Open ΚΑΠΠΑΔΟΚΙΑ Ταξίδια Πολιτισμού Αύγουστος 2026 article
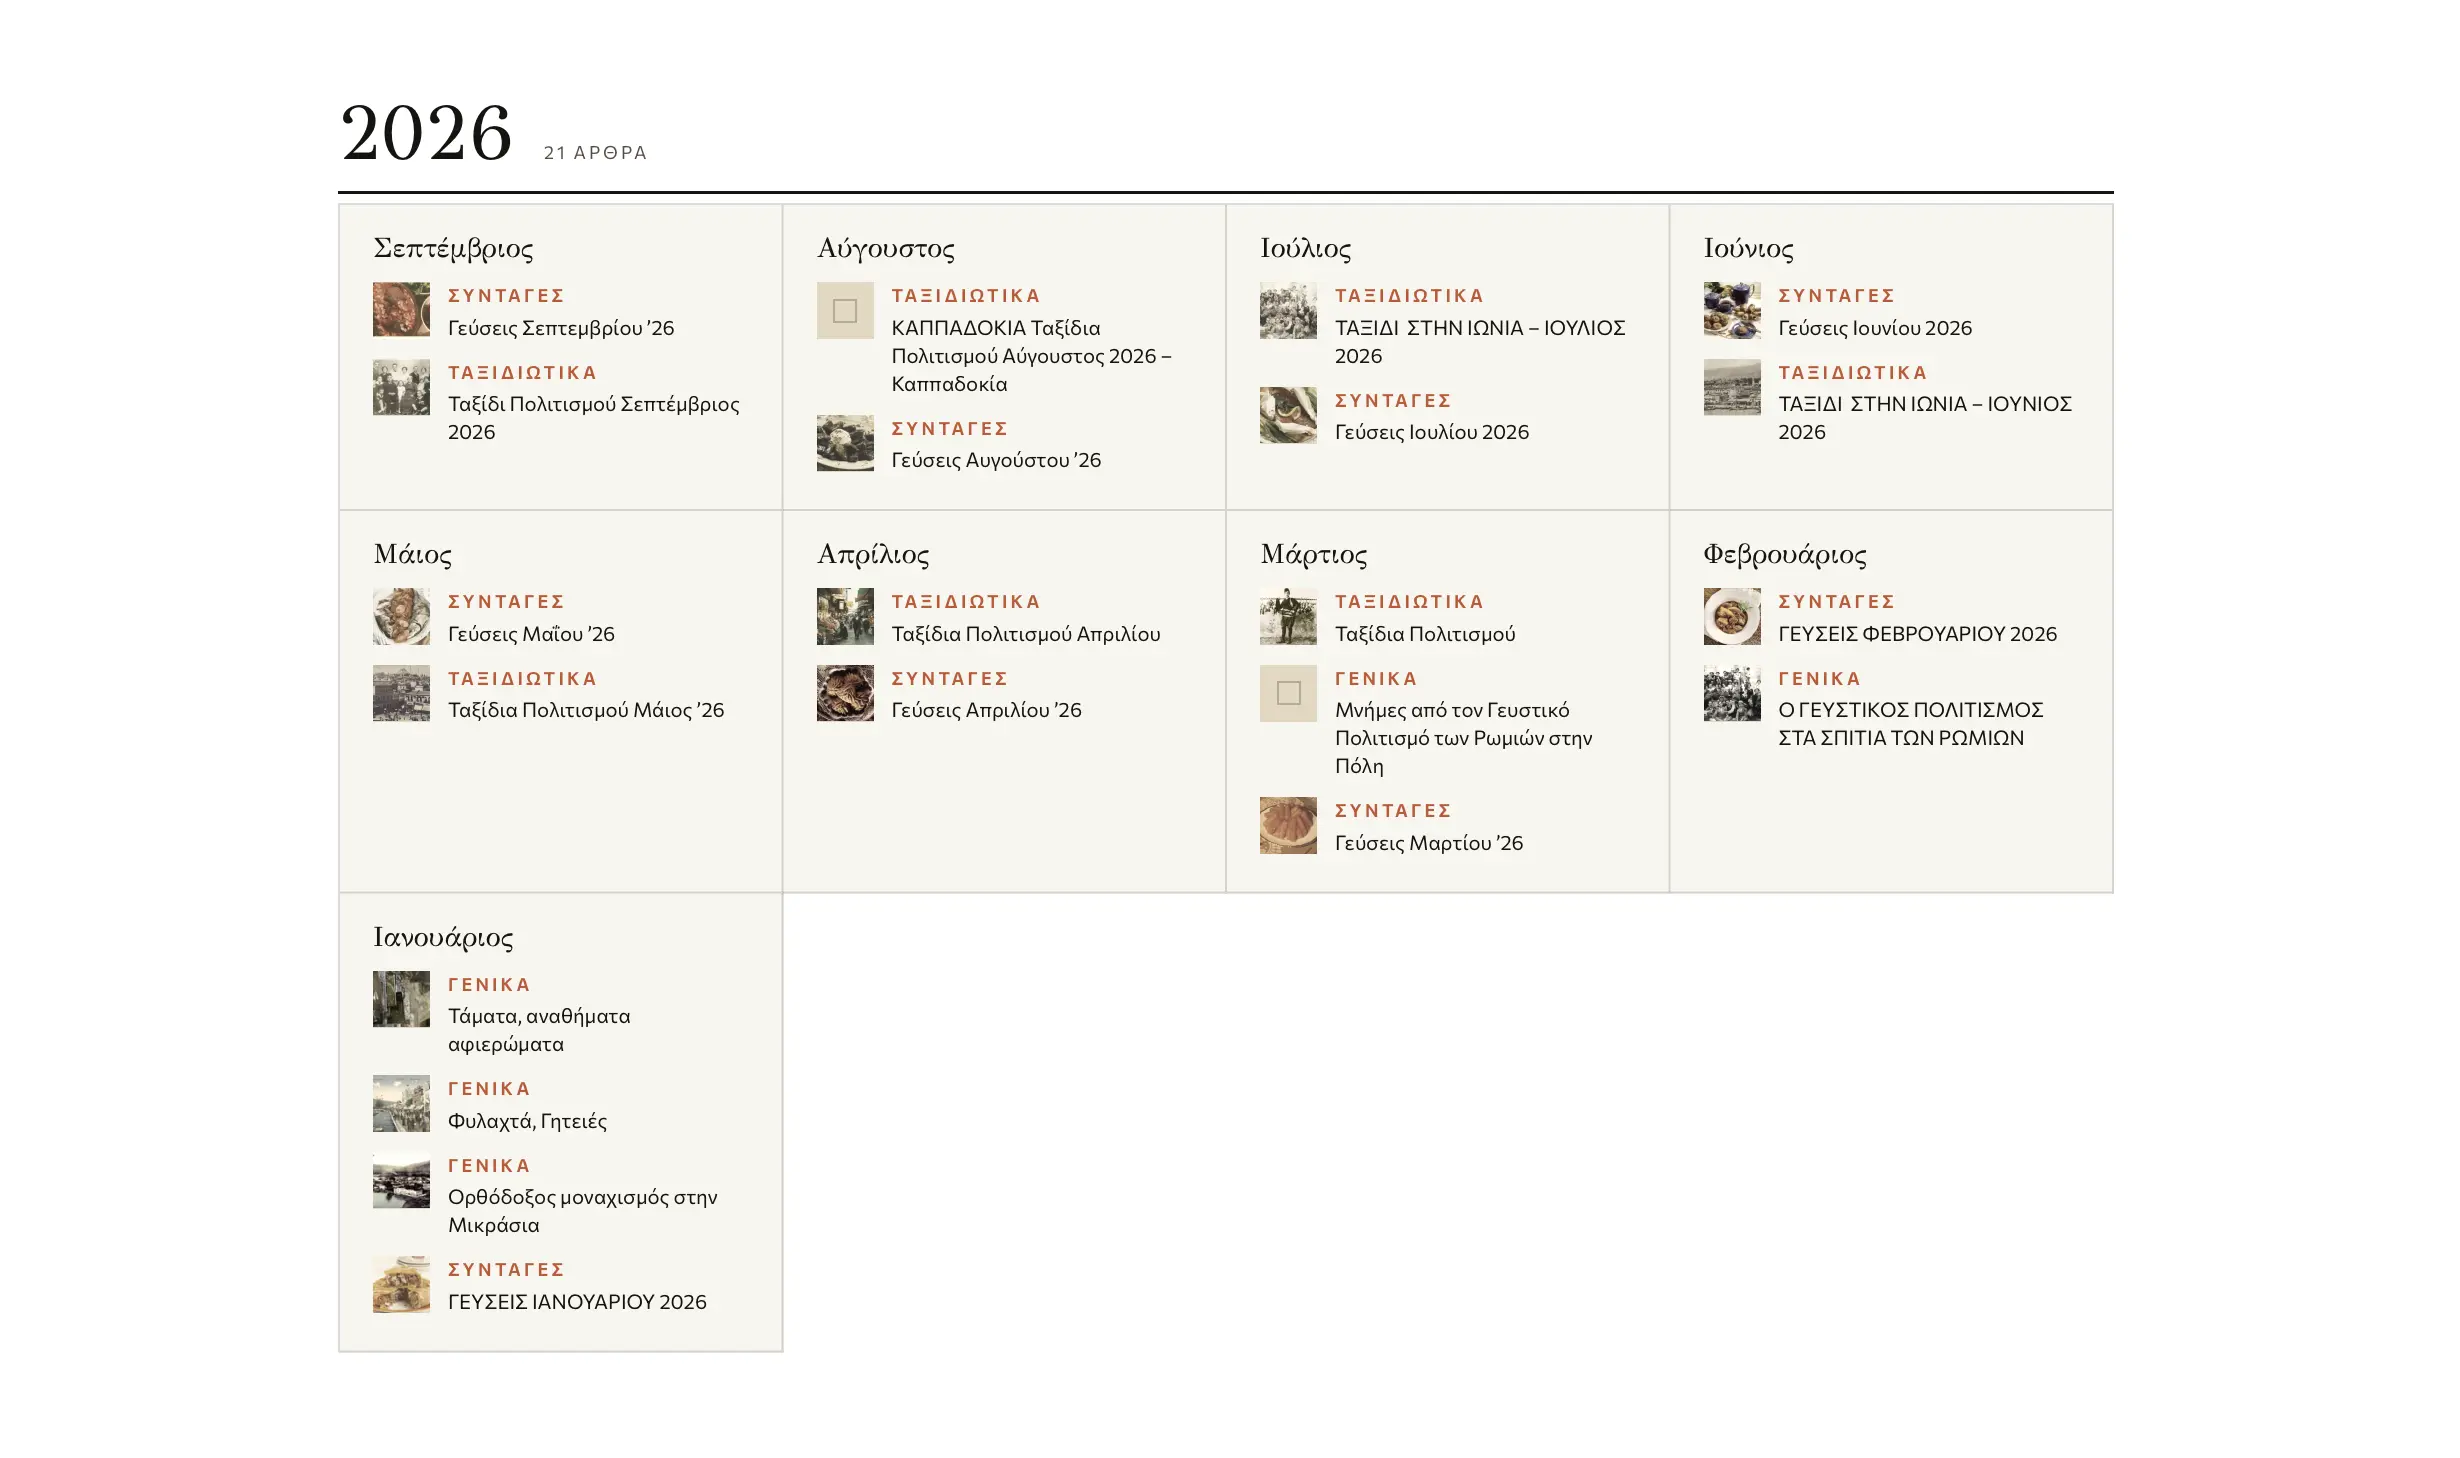Image resolution: width=2460 pixels, height=1458 pixels. coord(1031,356)
